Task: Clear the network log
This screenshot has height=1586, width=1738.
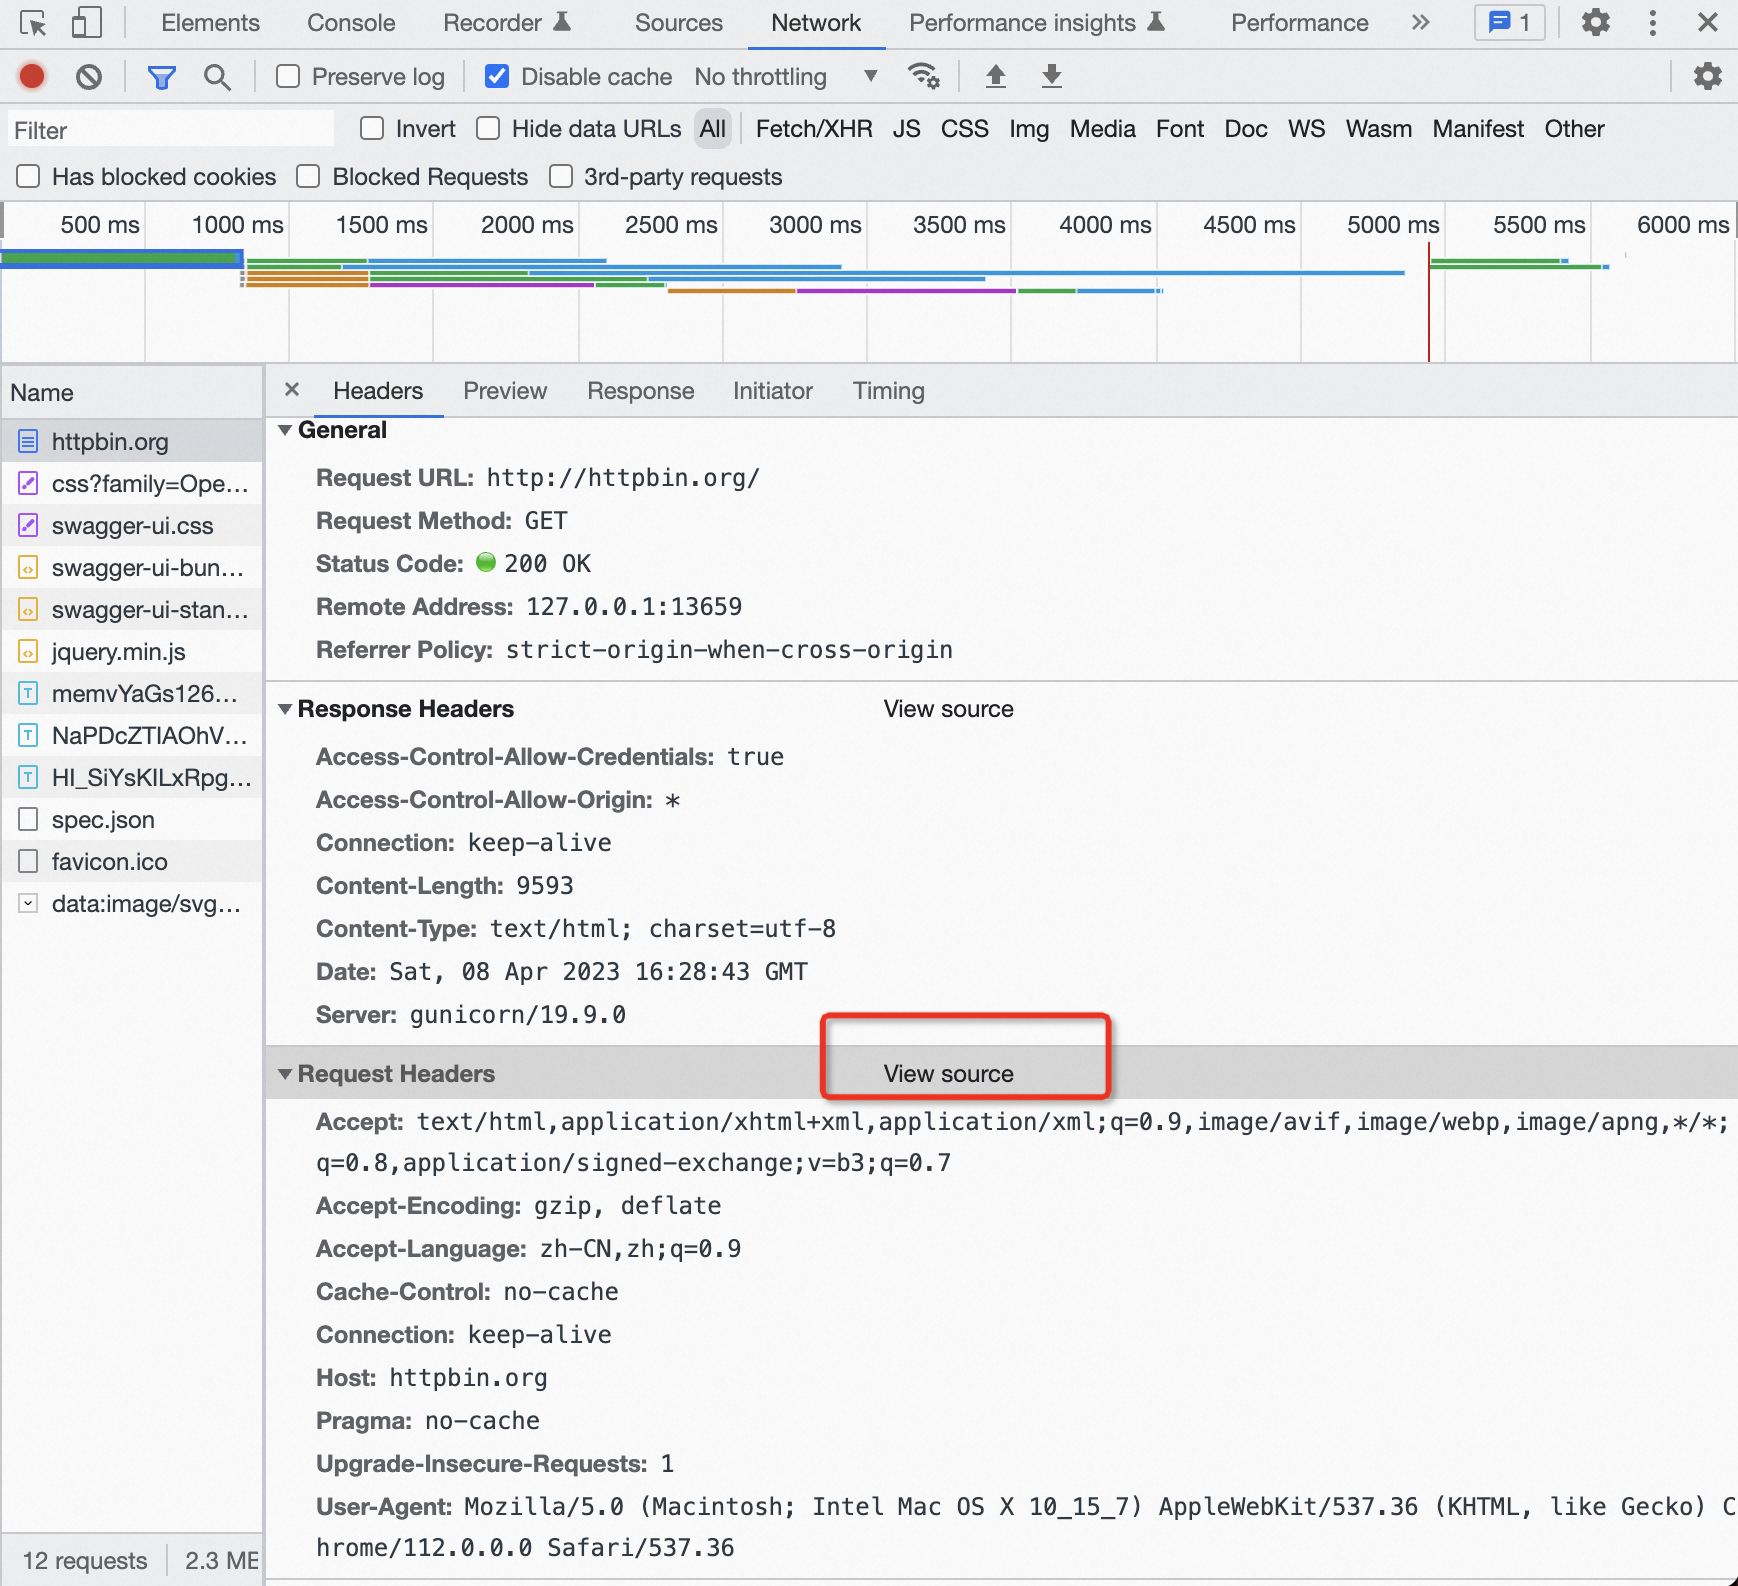Action: click(89, 76)
